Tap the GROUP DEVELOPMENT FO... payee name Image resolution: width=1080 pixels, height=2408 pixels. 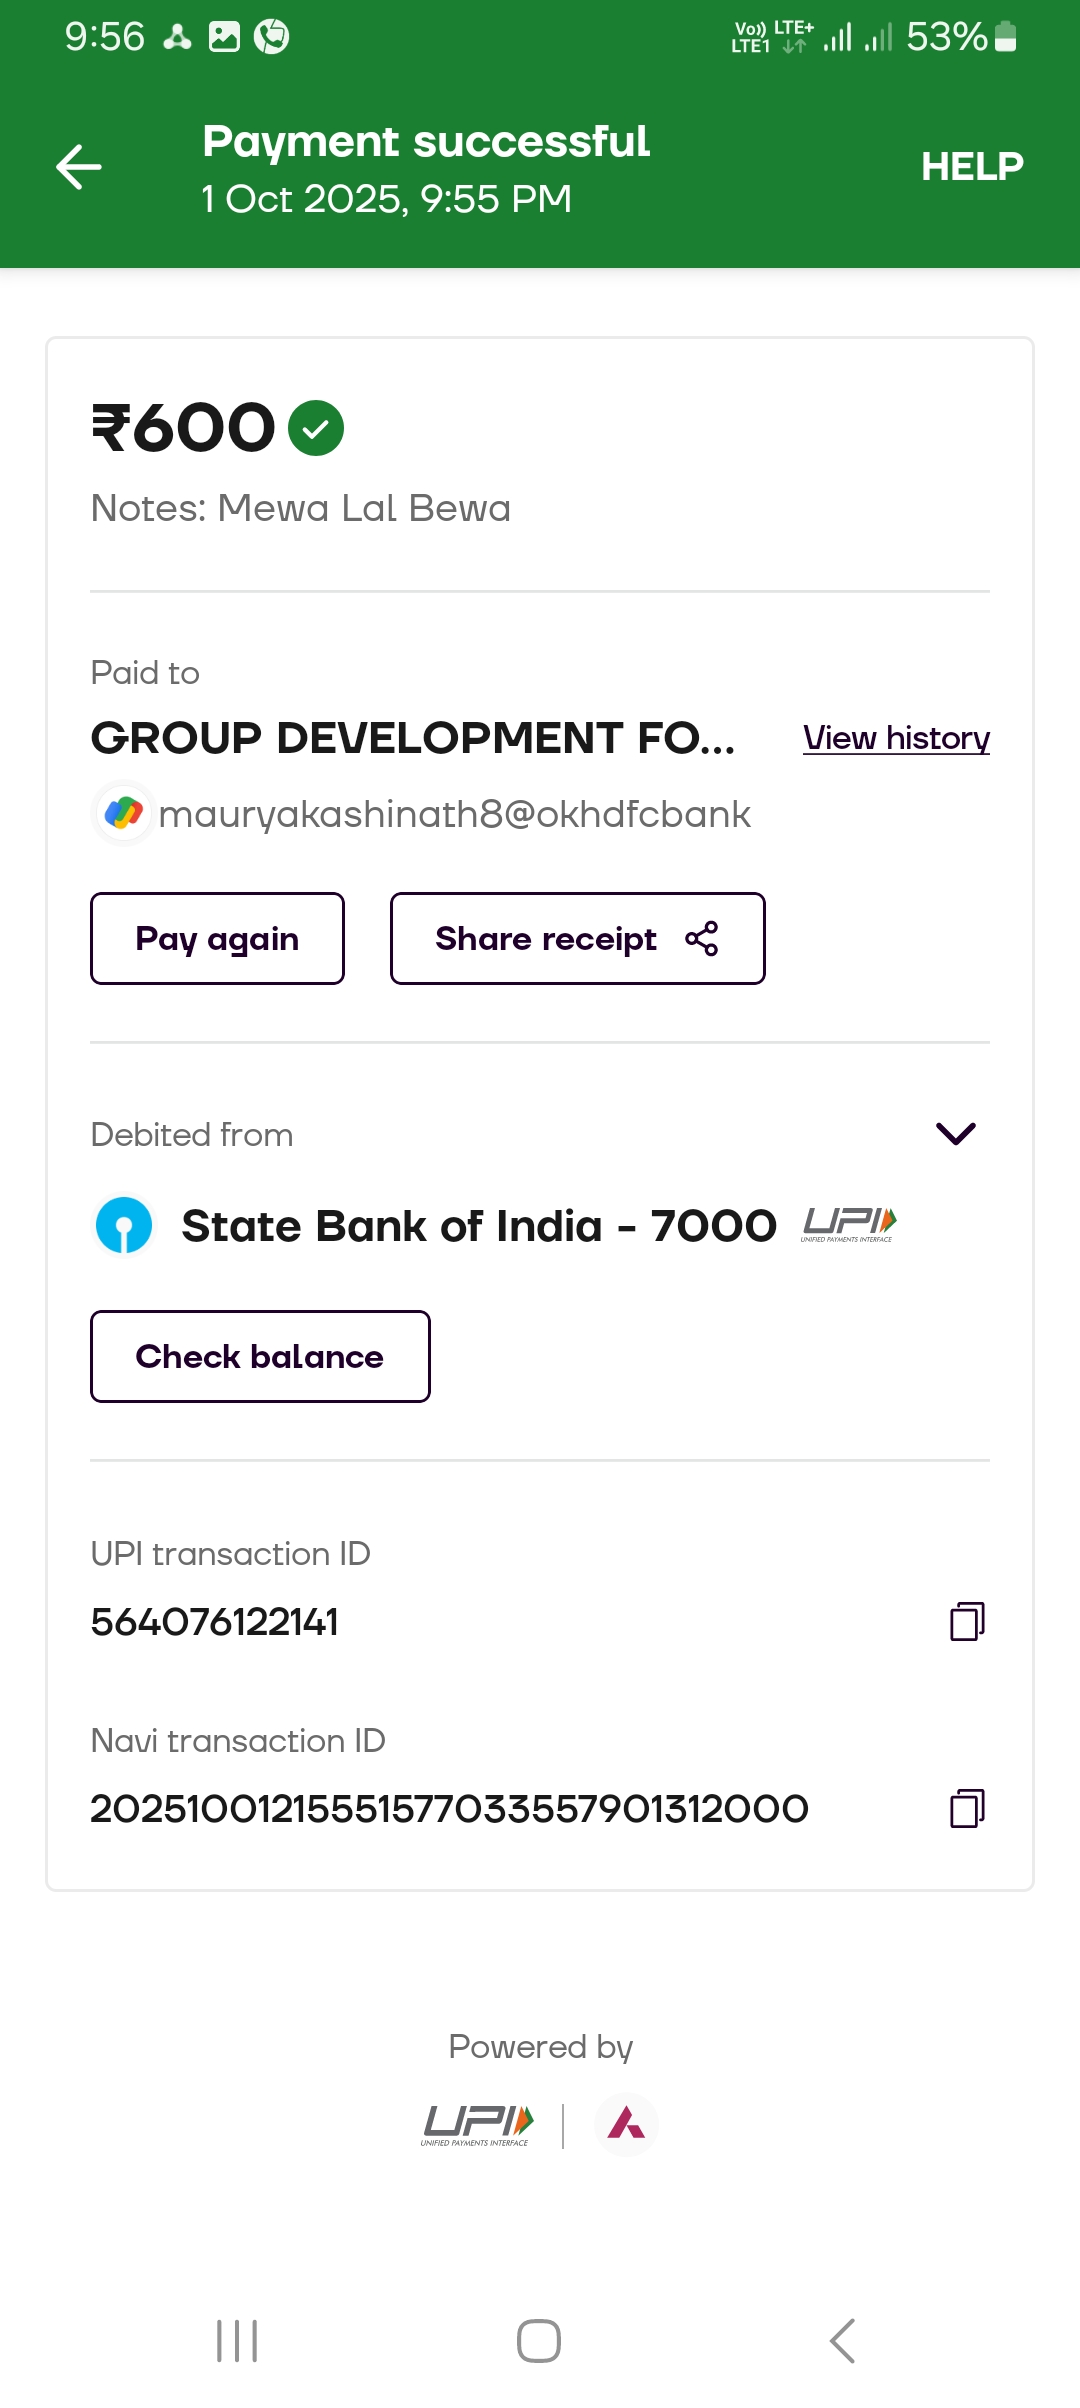[413, 738]
